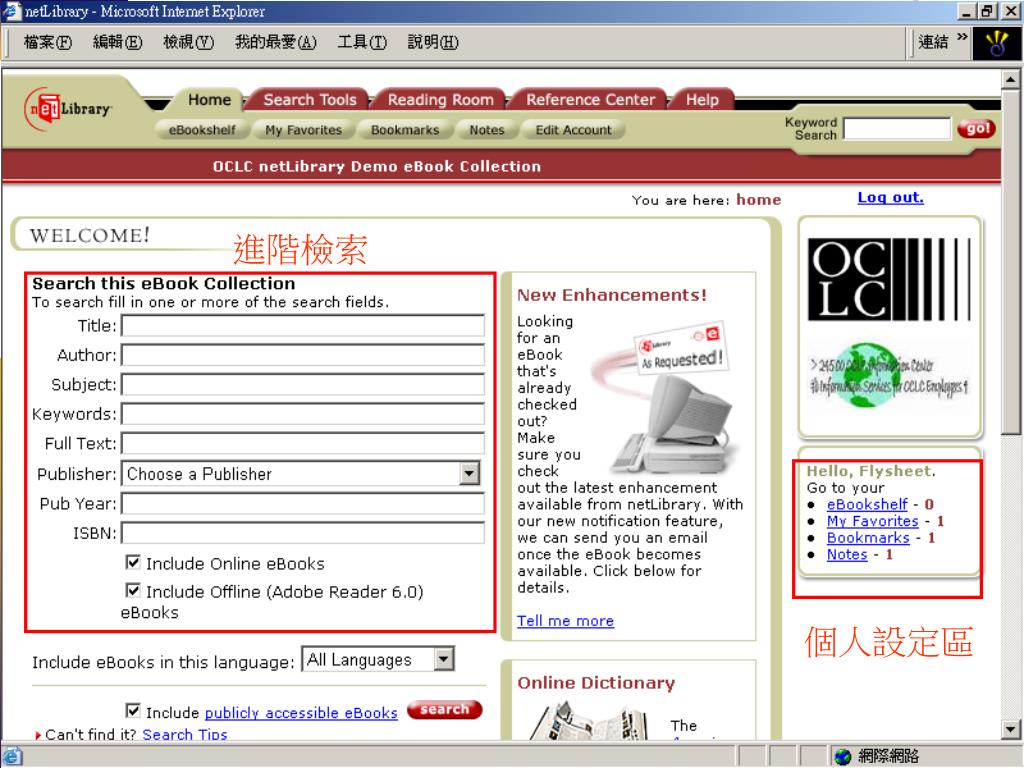Click the New Enhancements! heading
The height and width of the screenshot is (768, 1024).
tap(612, 295)
